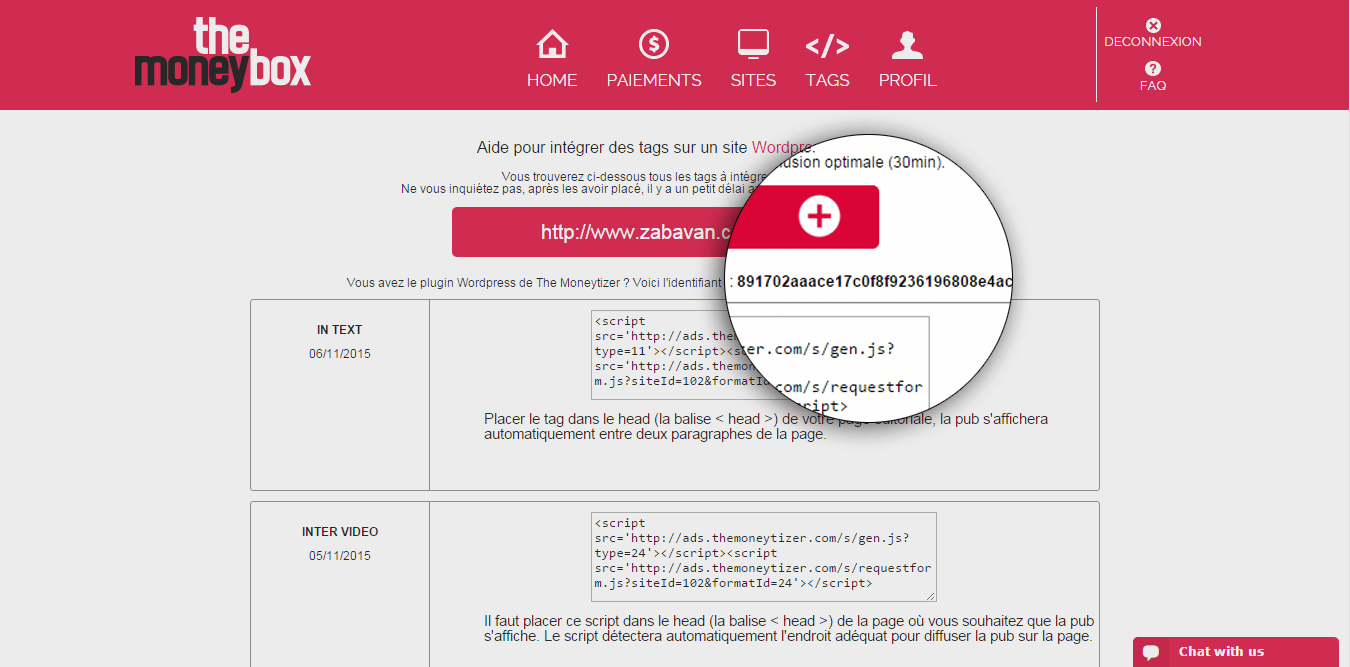
Task: Click the magnified red plus button
Action: click(818, 217)
